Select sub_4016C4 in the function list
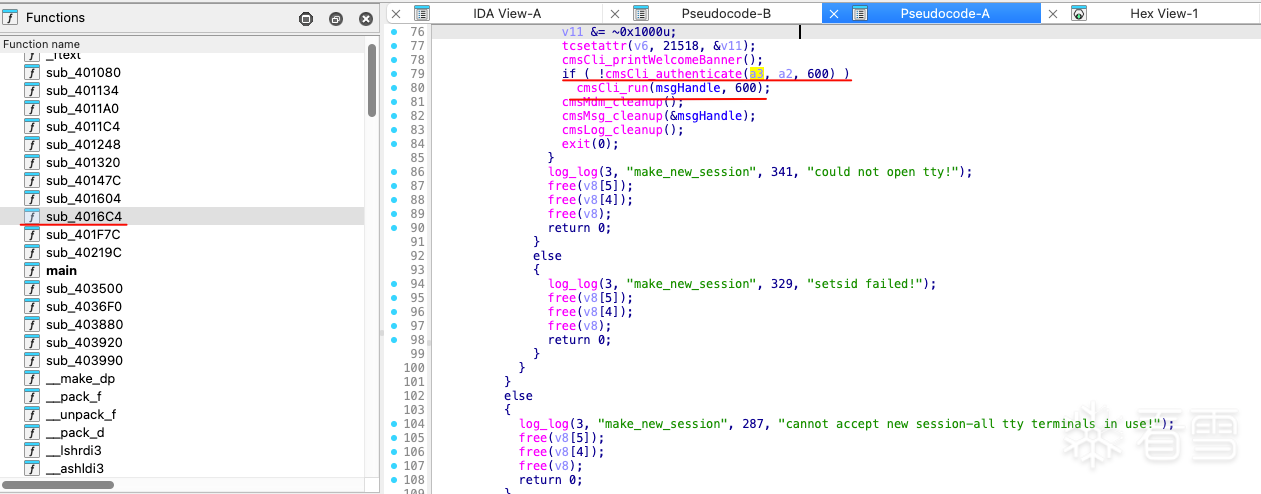Viewport: 1261px width, 494px height. tap(84, 217)
